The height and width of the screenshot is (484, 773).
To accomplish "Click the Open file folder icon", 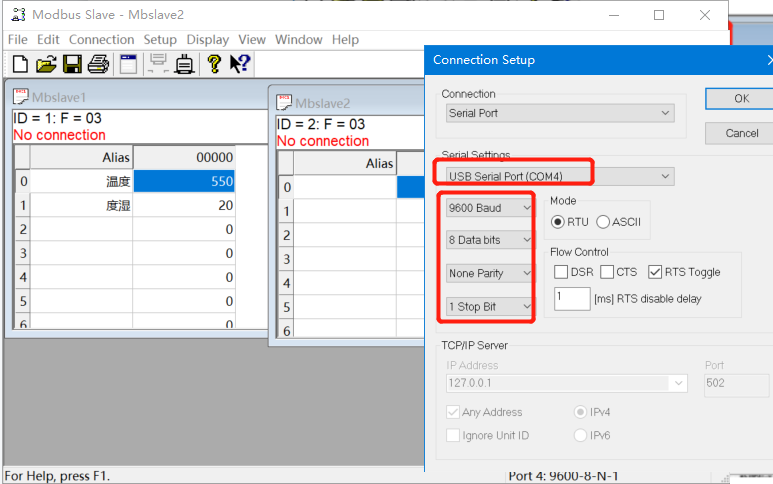I will pos(46,64).
